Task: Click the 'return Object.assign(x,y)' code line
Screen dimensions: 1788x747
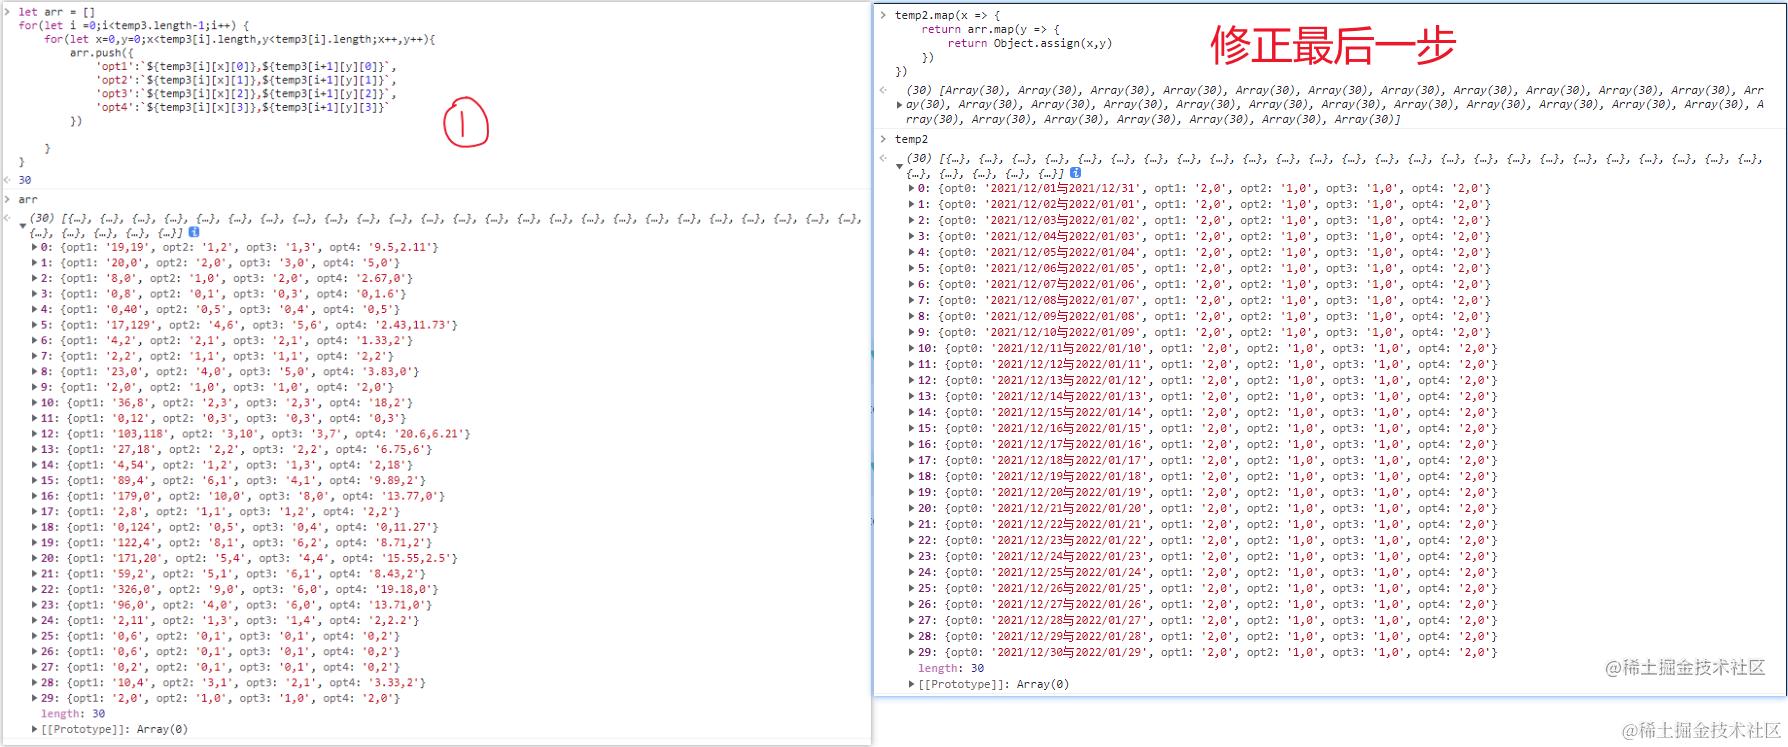Action: click(x=1029, y=43)
